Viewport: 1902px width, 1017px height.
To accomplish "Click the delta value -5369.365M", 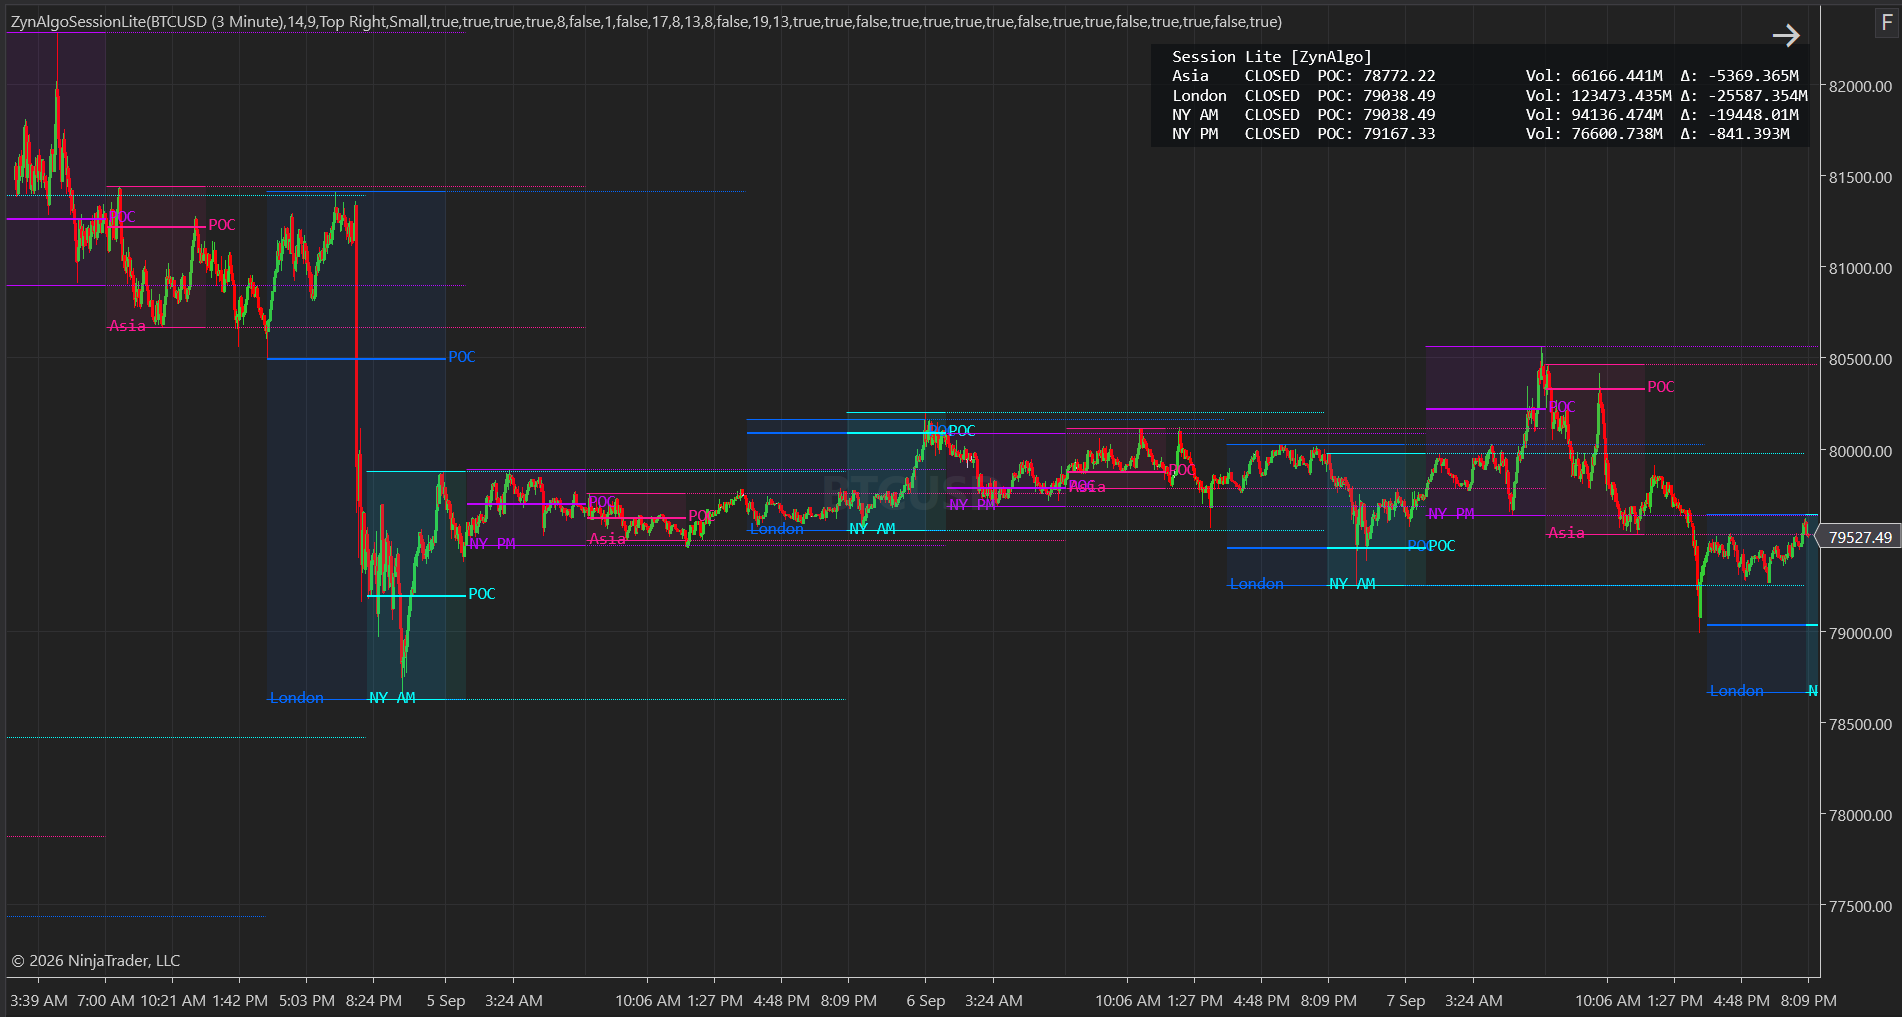I will (x=1753, y=76).
